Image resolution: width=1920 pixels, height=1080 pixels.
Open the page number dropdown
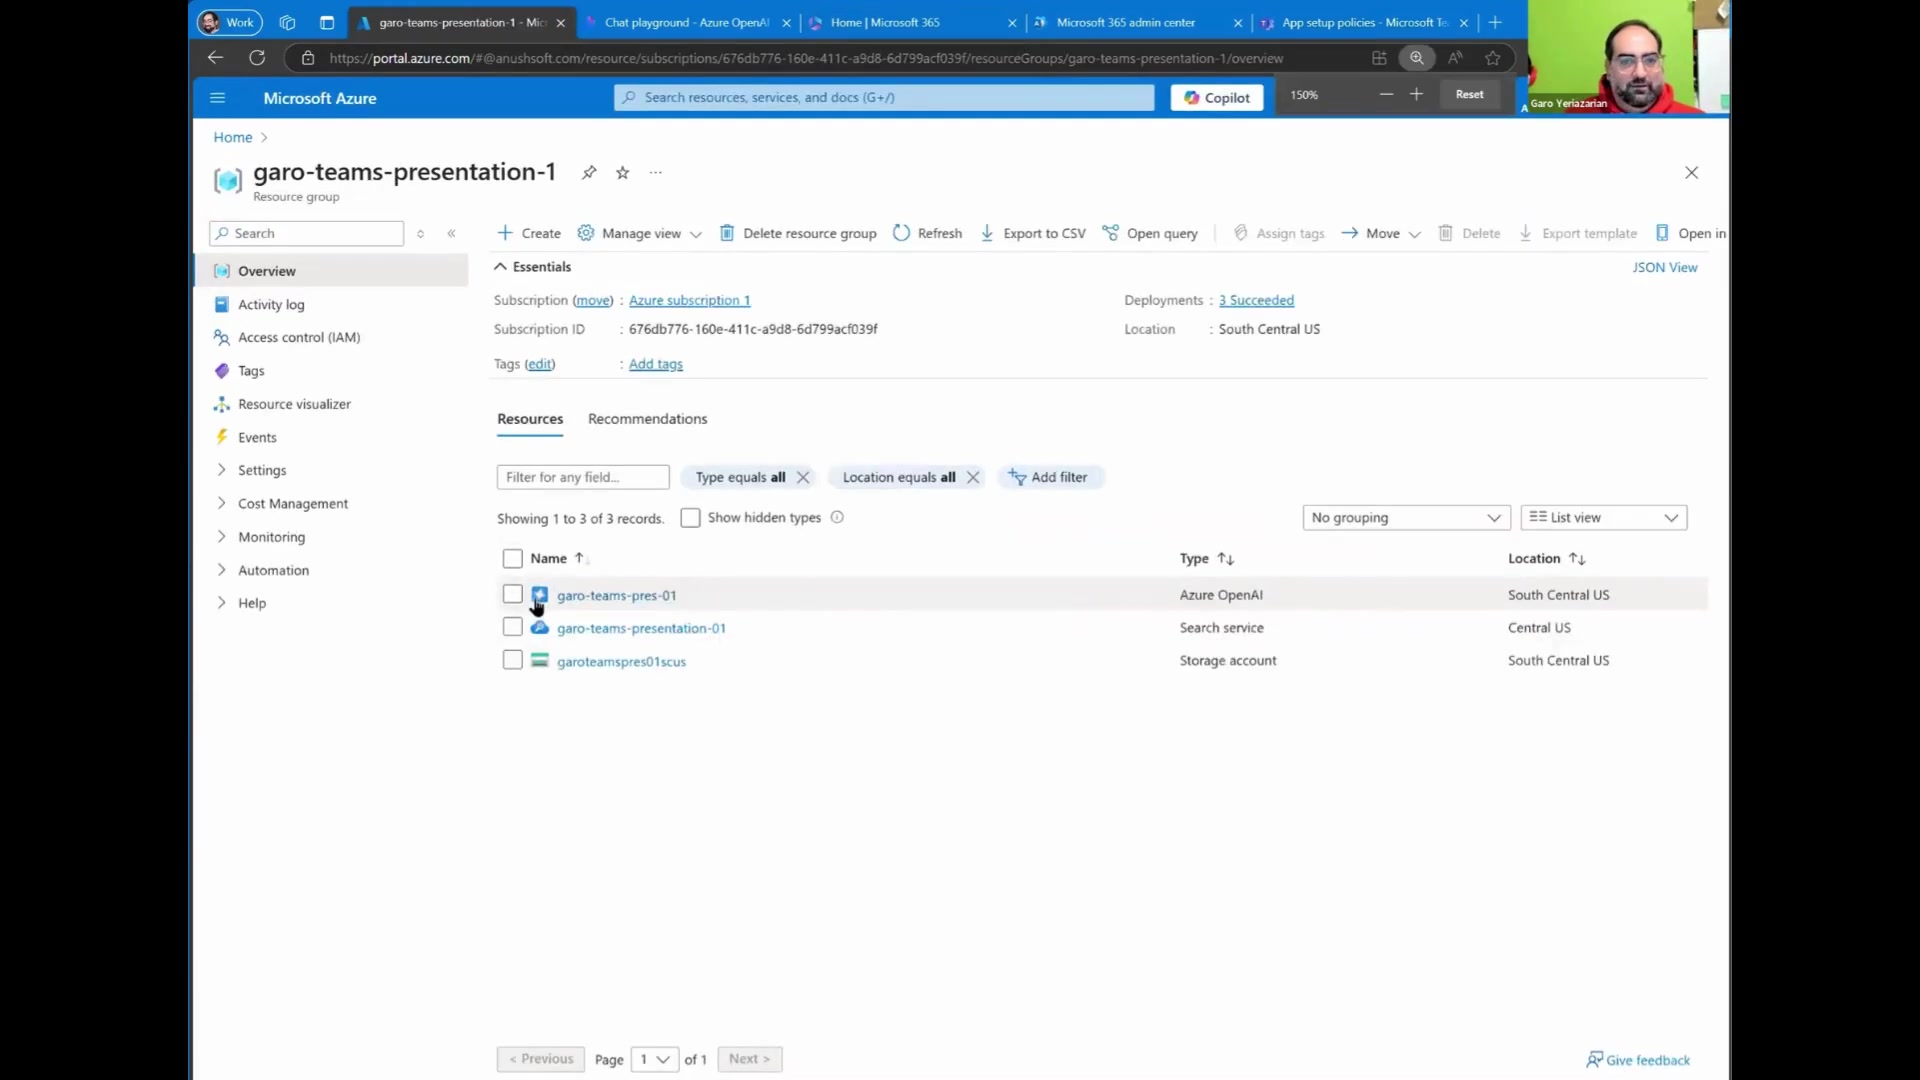(655, 1059)
